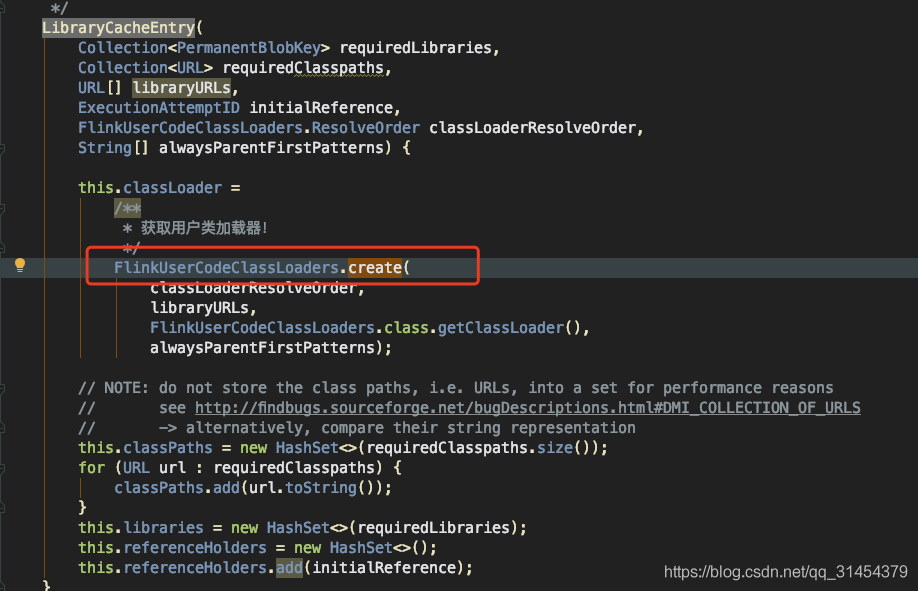918x591 pixels.
Task: Click alwaysParentFirstPatterns in the String[] parameter
Action: (271, 148)
